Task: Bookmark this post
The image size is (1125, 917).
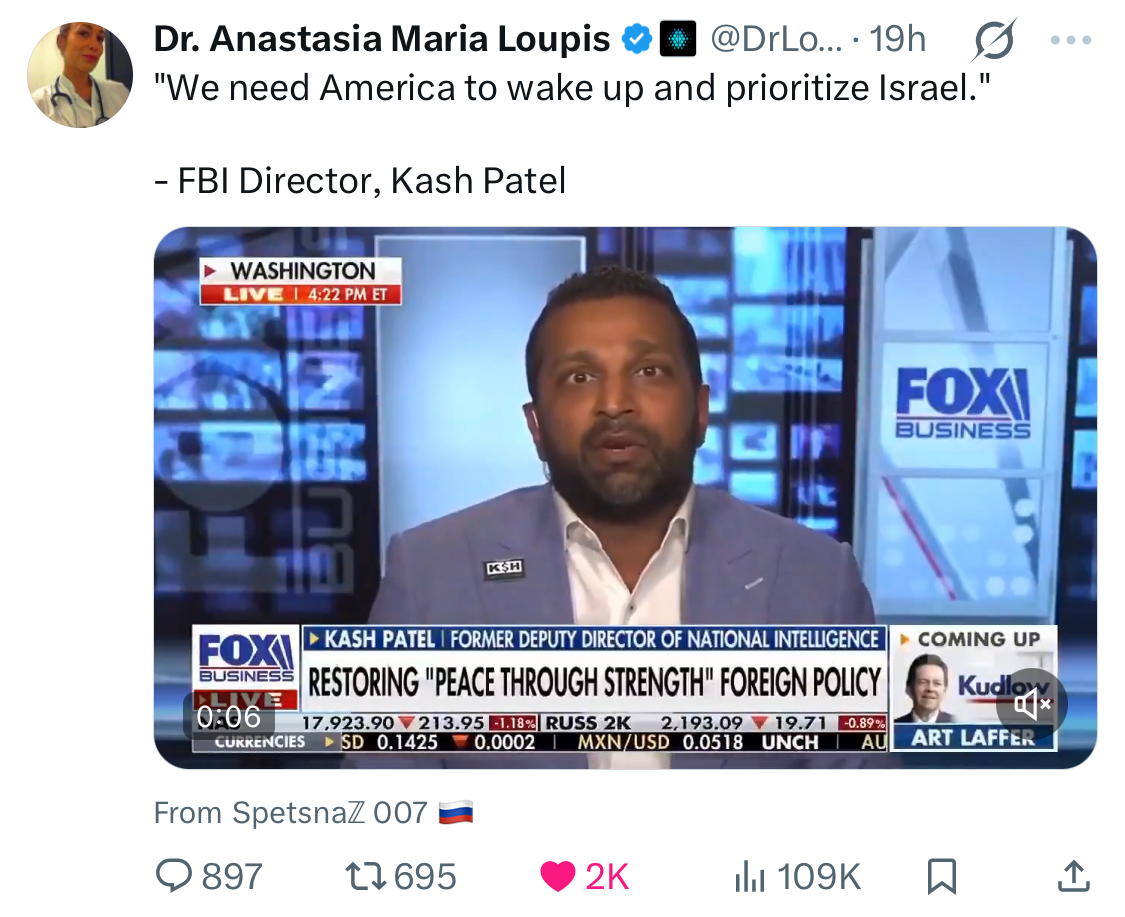Action: [941, 876]
